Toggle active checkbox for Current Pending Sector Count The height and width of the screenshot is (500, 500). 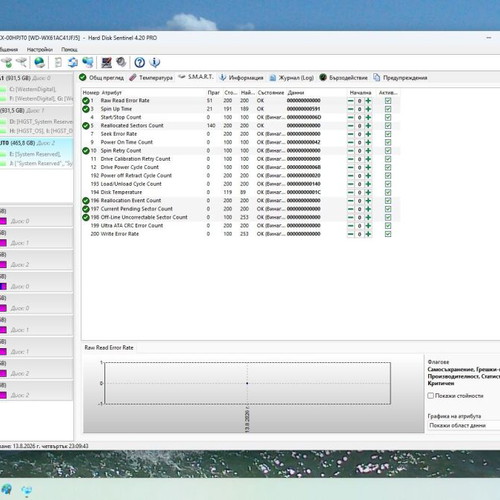(x=388, y=209)
